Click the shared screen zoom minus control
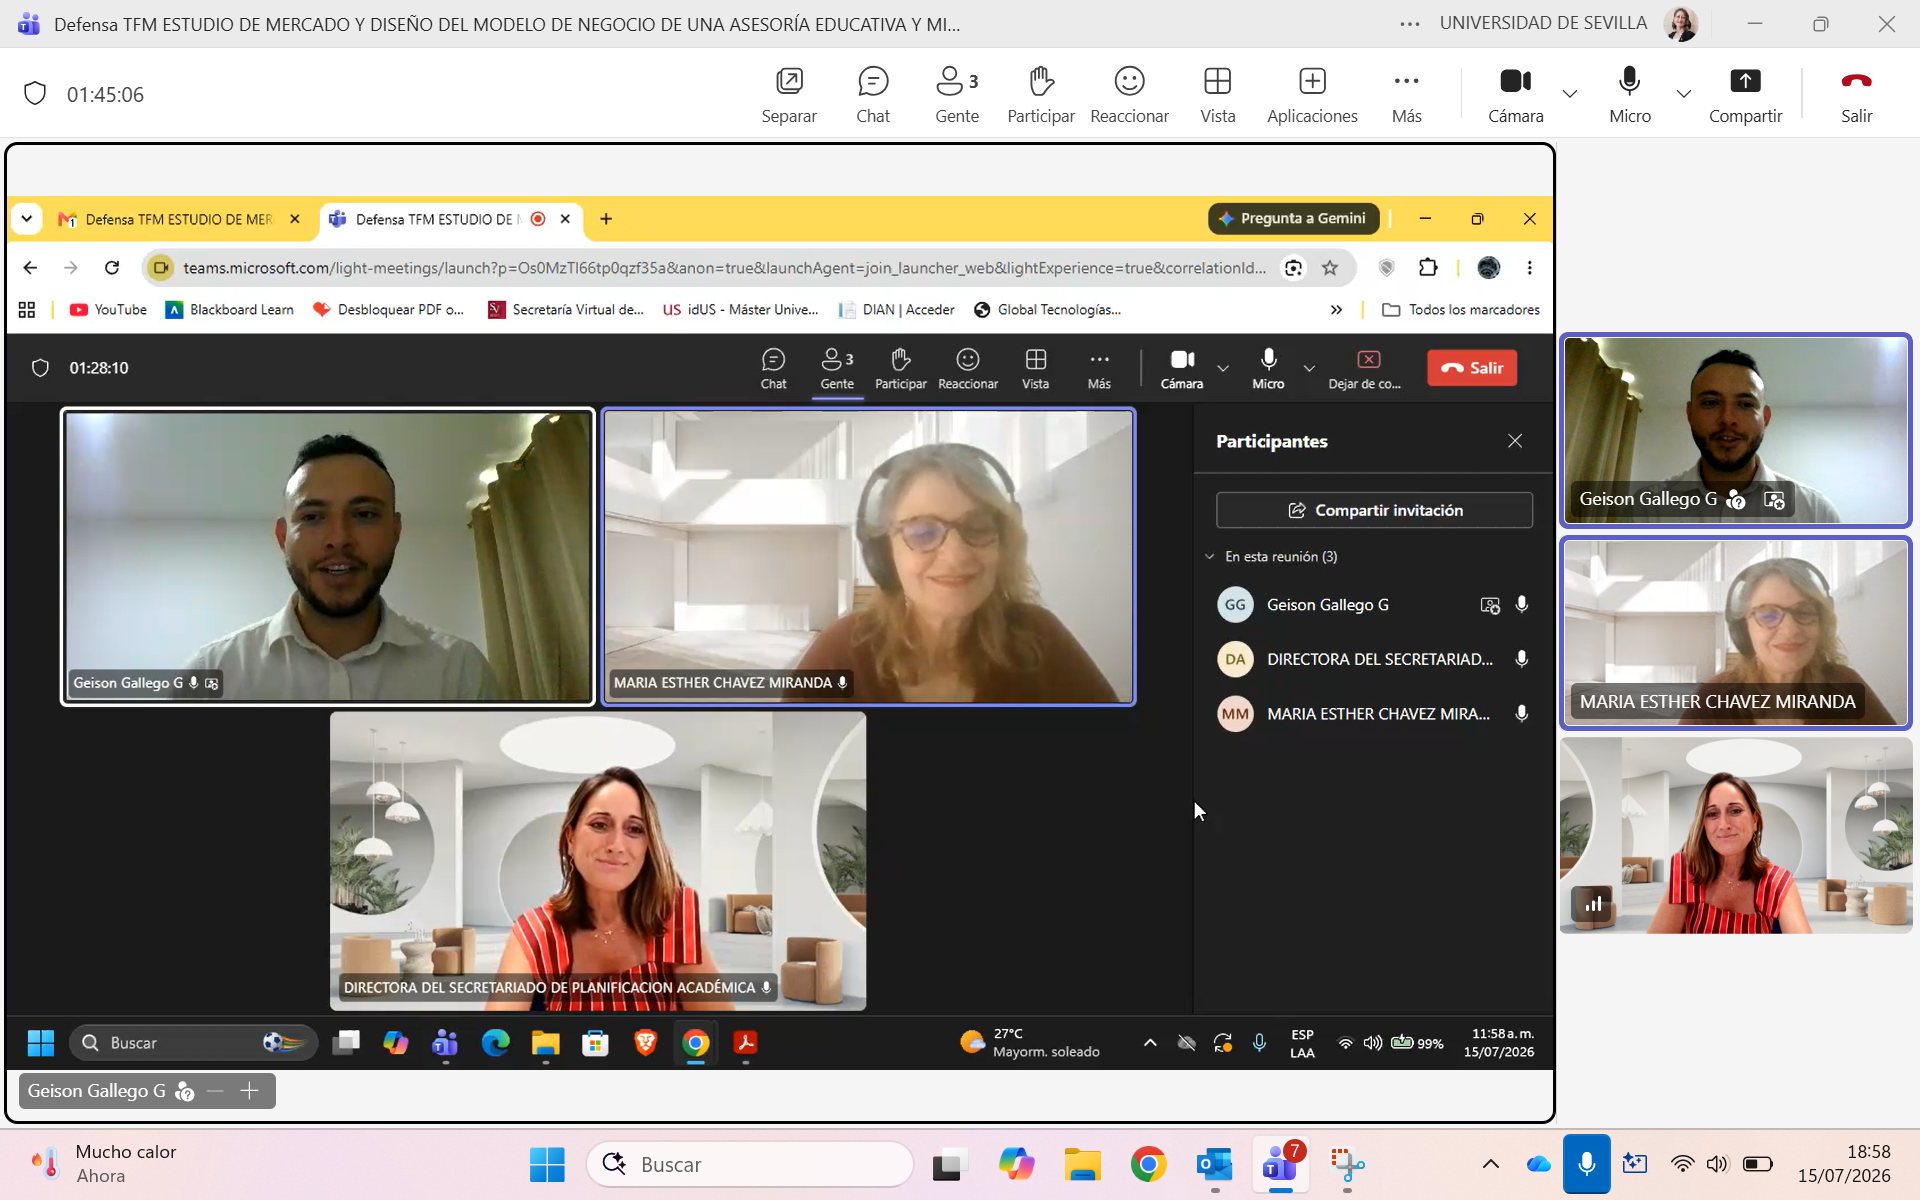Image resolution: width=1920 pixels, height=1200 pixels. point(214,1091)
